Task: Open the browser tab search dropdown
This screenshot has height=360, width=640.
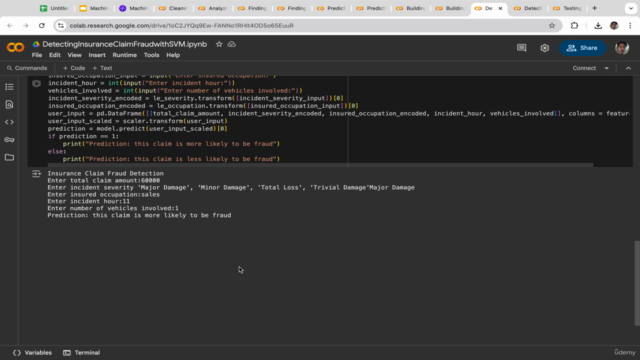Action: [631, 8]
